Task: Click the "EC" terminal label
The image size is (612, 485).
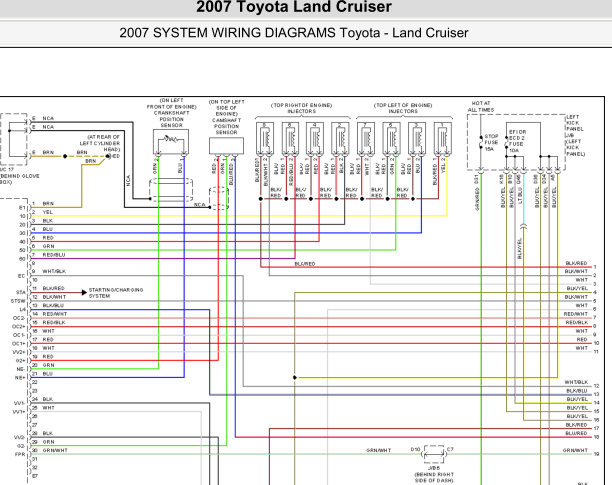Action: 21,276
